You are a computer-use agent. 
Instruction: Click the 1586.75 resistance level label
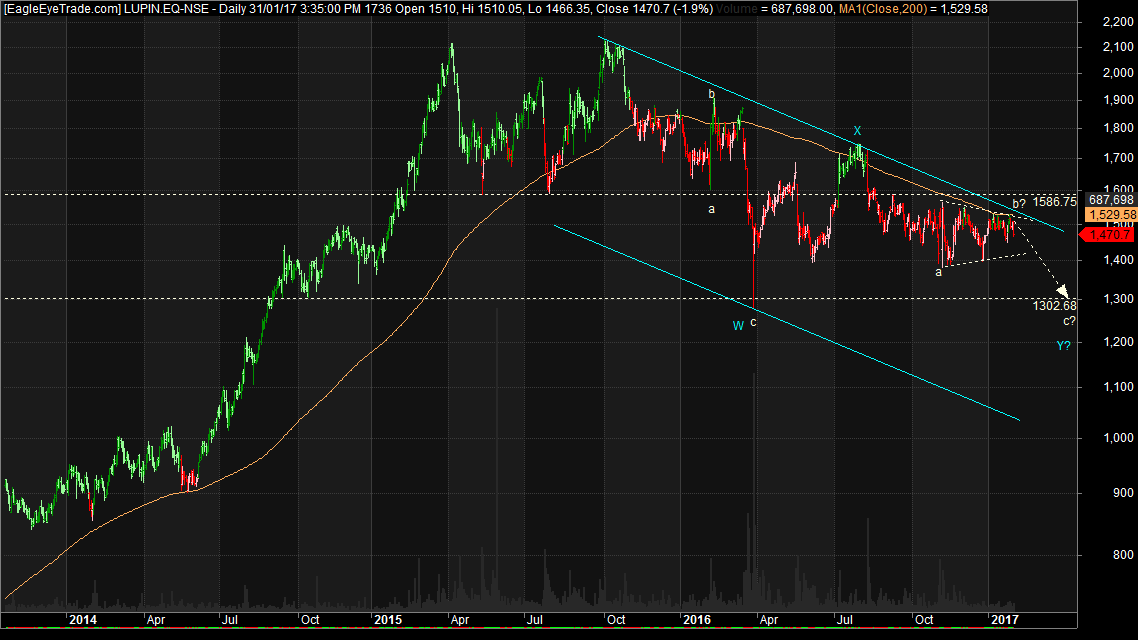tap(1054, 200)
